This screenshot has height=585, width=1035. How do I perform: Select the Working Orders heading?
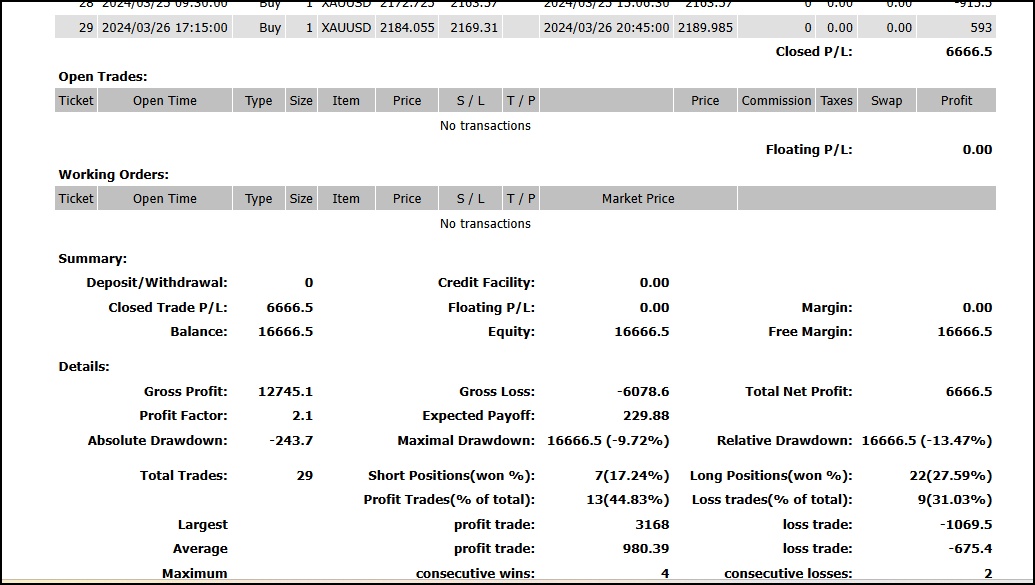tap(114, 175)
